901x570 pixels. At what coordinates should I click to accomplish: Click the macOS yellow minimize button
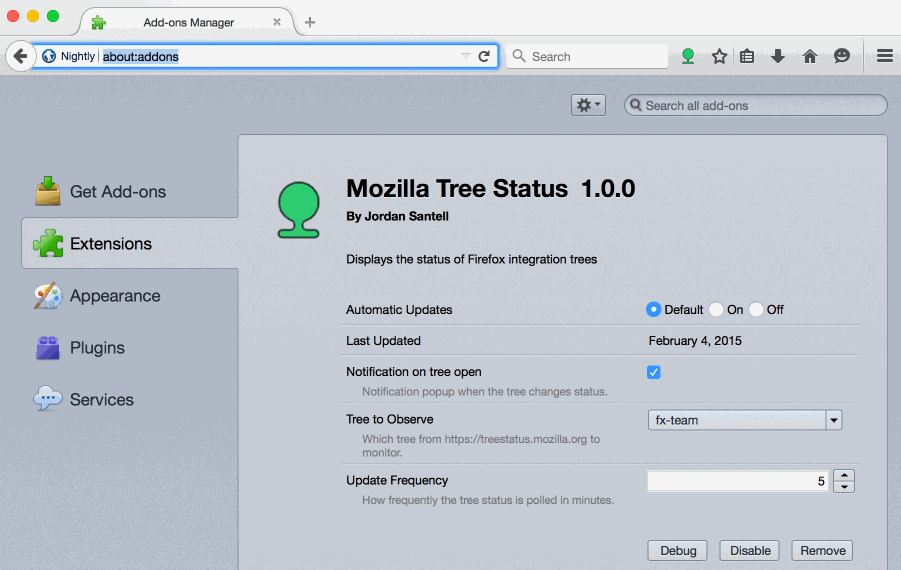[x=33, y=16]
